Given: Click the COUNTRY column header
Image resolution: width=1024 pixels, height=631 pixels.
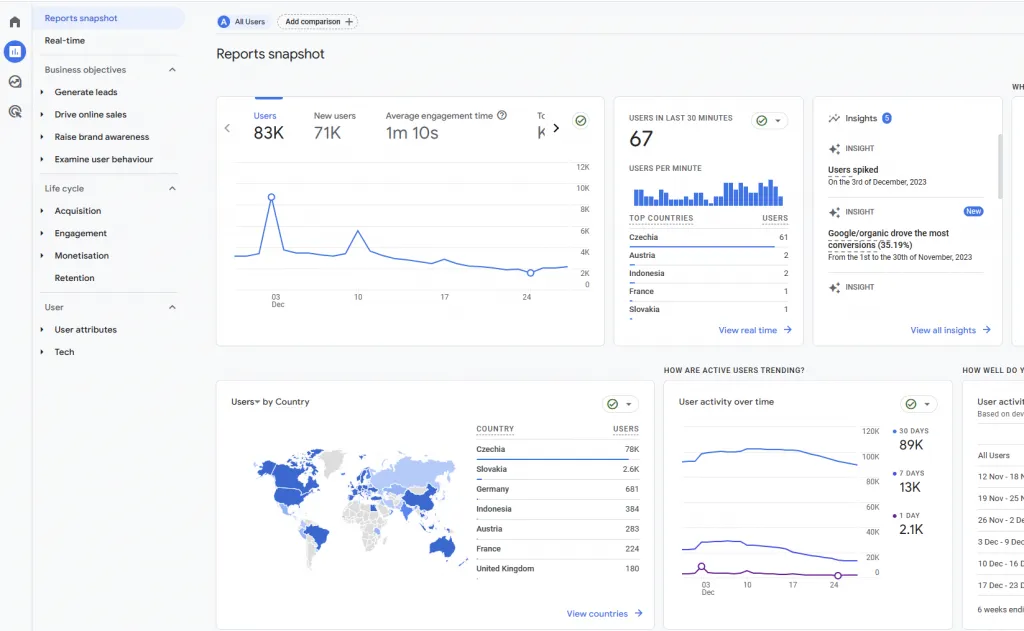Looking at the screenshot, I should coord(495,429).
